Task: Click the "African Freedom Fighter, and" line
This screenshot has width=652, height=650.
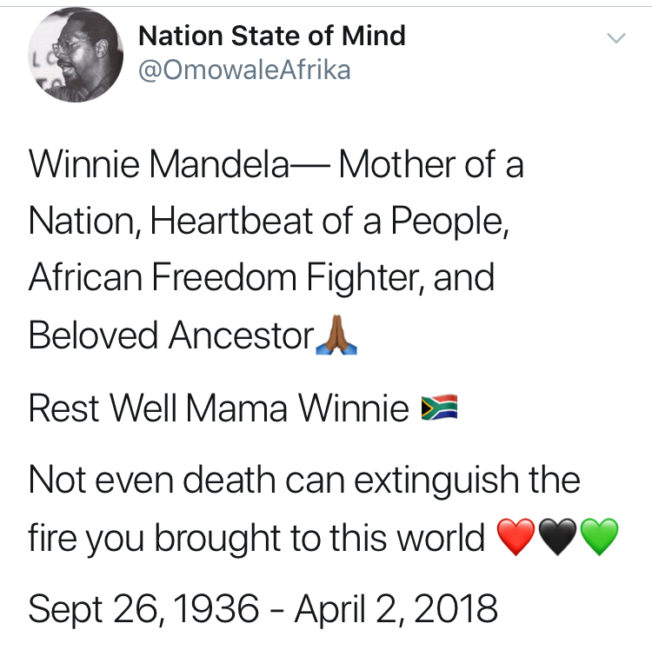Action: coord(261,278)
